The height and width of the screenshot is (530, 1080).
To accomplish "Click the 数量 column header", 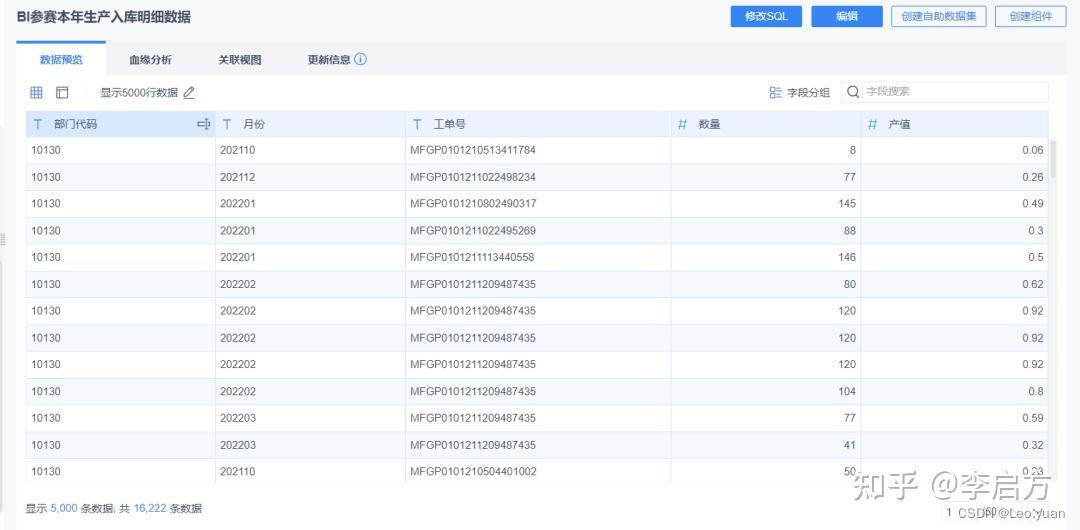I will [767, 124].
